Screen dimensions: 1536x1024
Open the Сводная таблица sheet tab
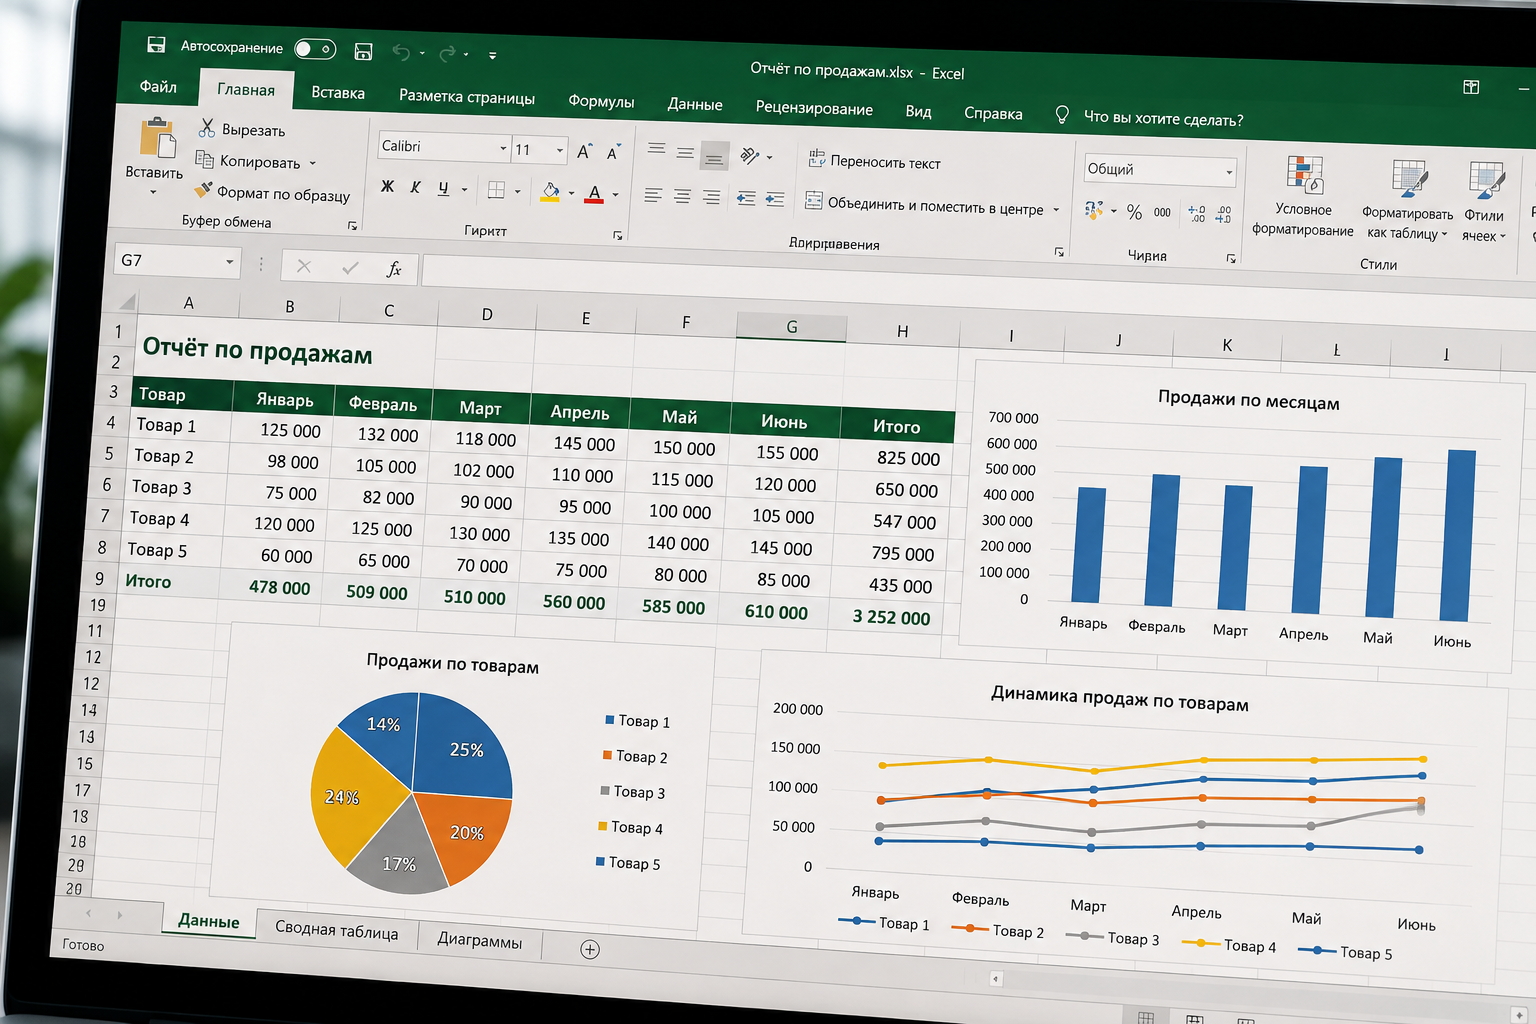point(336,930)
